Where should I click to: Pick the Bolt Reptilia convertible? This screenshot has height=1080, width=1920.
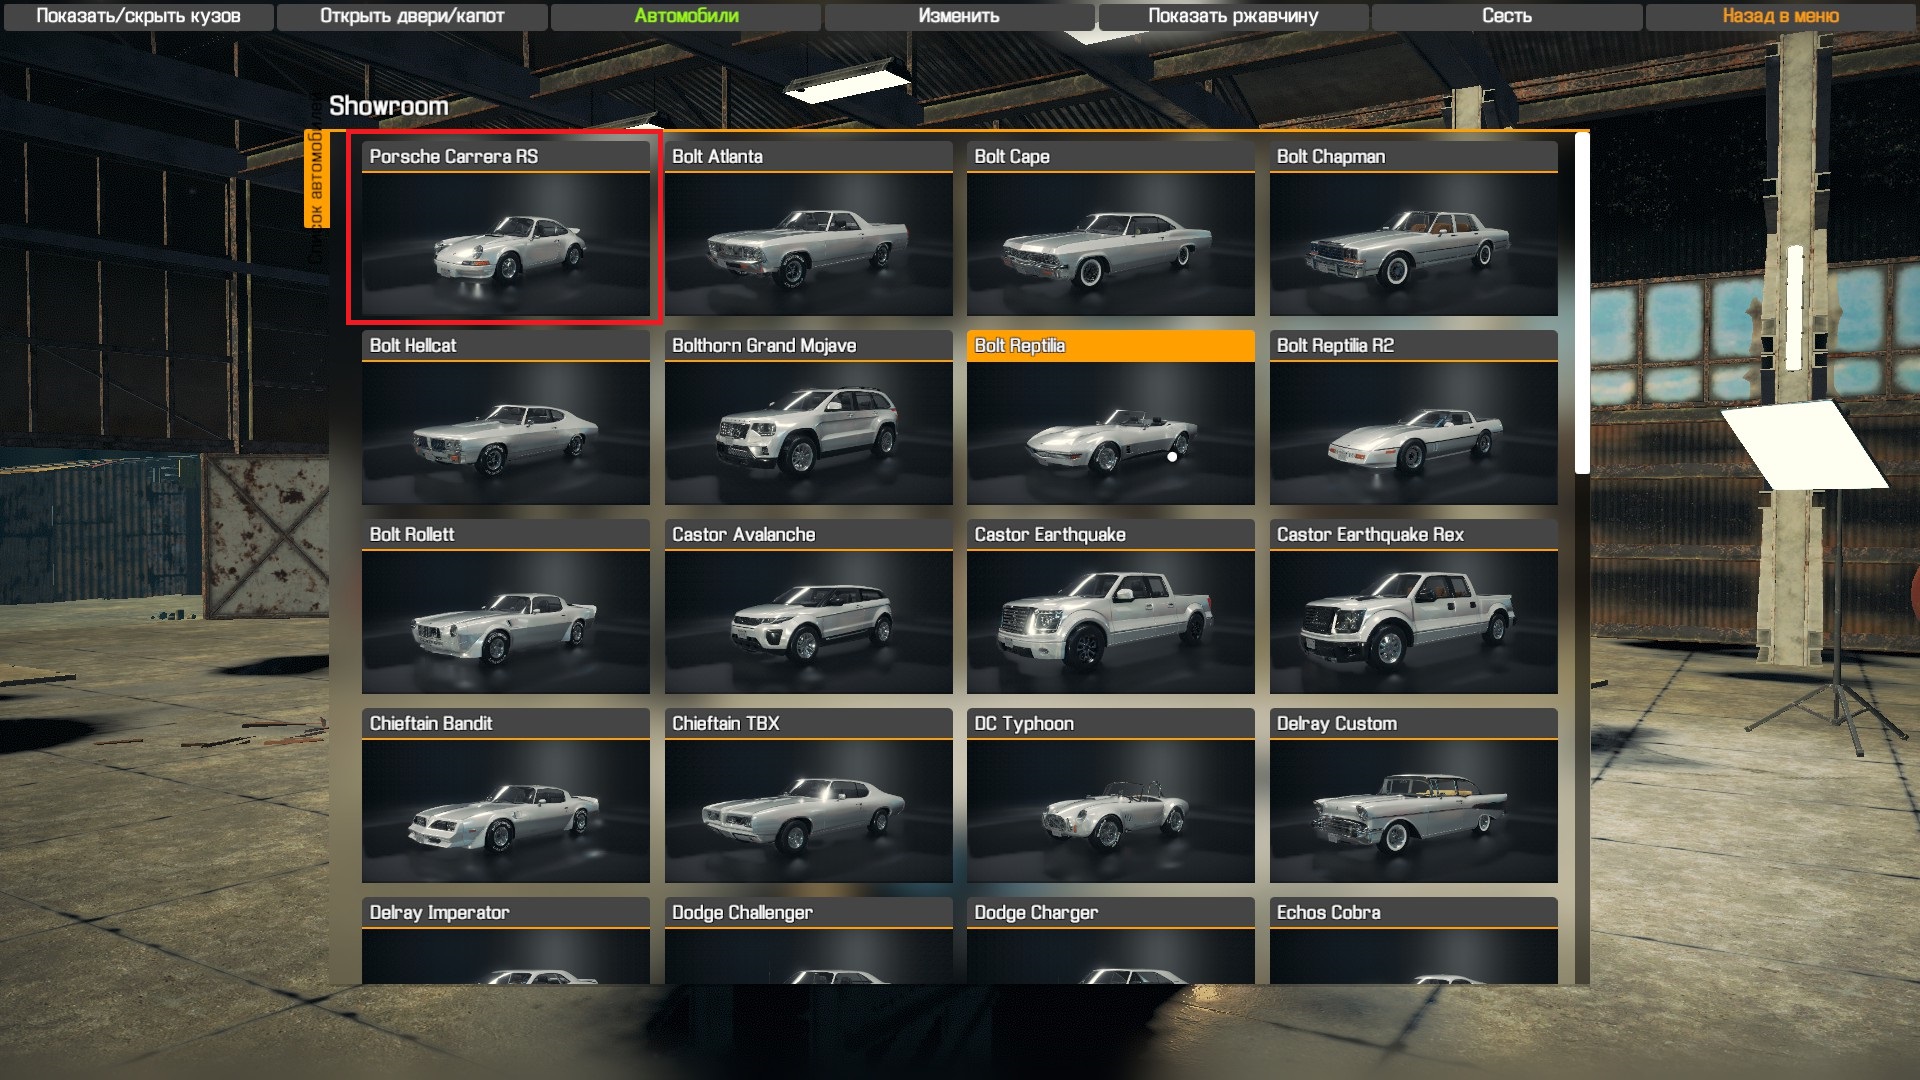(x=1110, y=417)
